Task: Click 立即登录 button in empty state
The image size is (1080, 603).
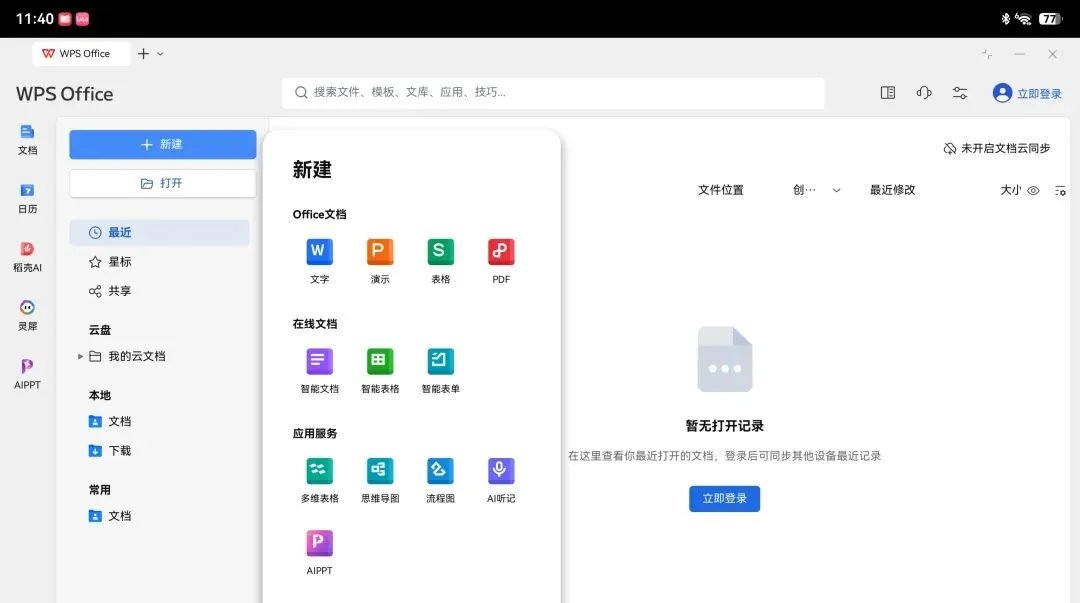Action: tap(724, 498)
